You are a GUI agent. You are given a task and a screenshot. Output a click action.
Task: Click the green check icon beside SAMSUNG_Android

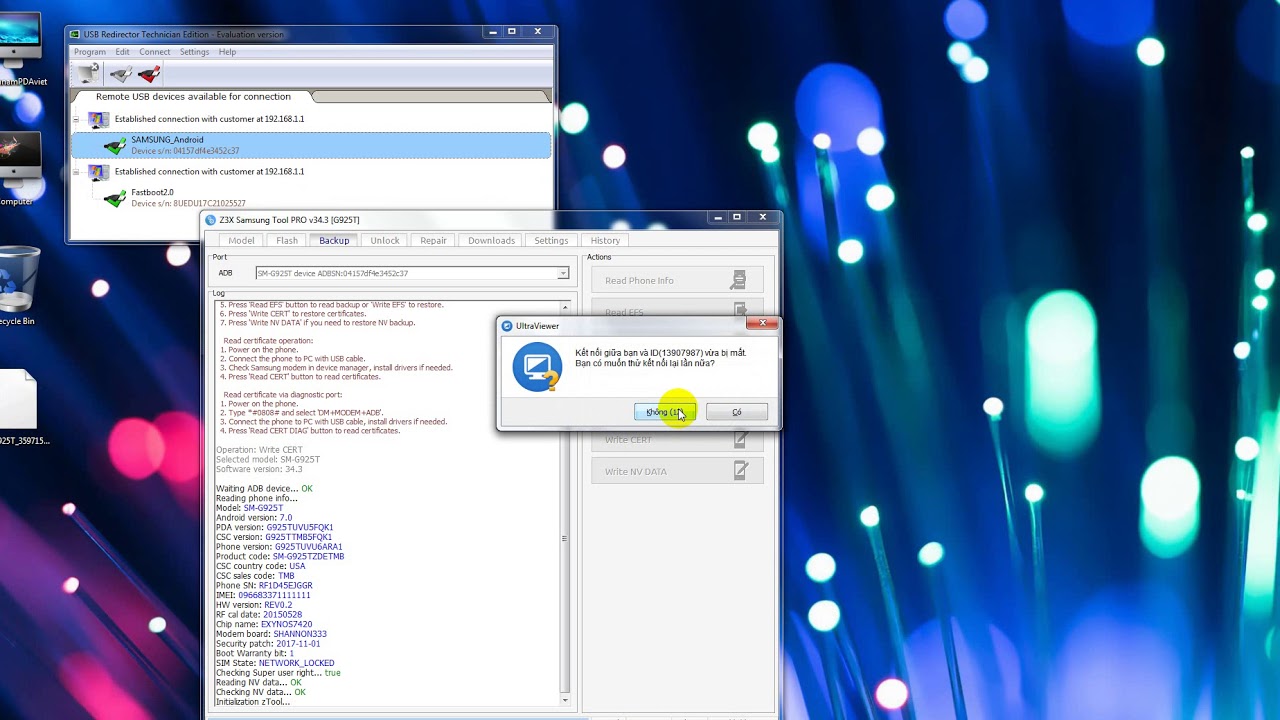(115, 147)
